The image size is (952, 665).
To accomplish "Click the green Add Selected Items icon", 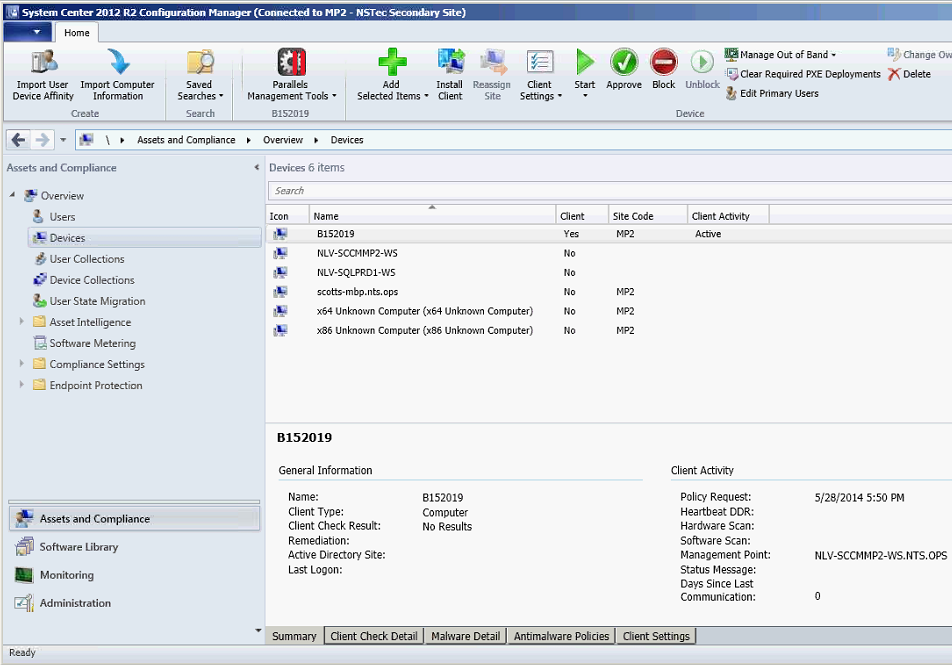I will tap(392, 62).
